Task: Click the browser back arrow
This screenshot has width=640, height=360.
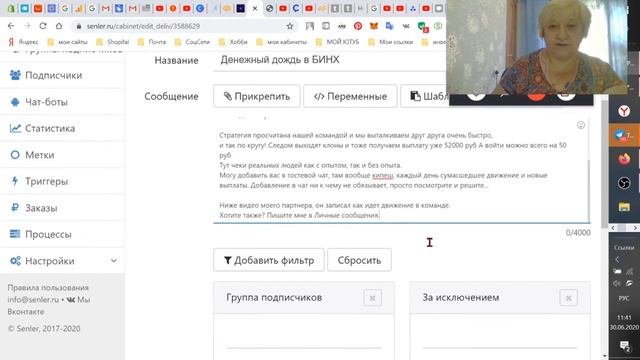Action: click(x=11, y=26)
